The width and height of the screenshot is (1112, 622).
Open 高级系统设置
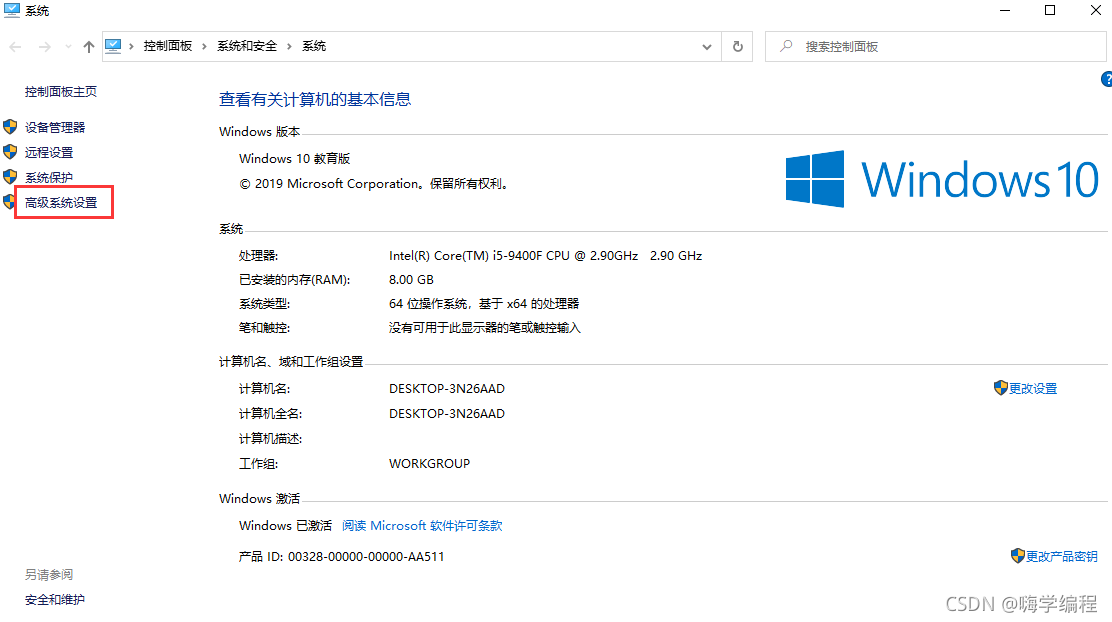pyautogui.click(x=61, y=203)
